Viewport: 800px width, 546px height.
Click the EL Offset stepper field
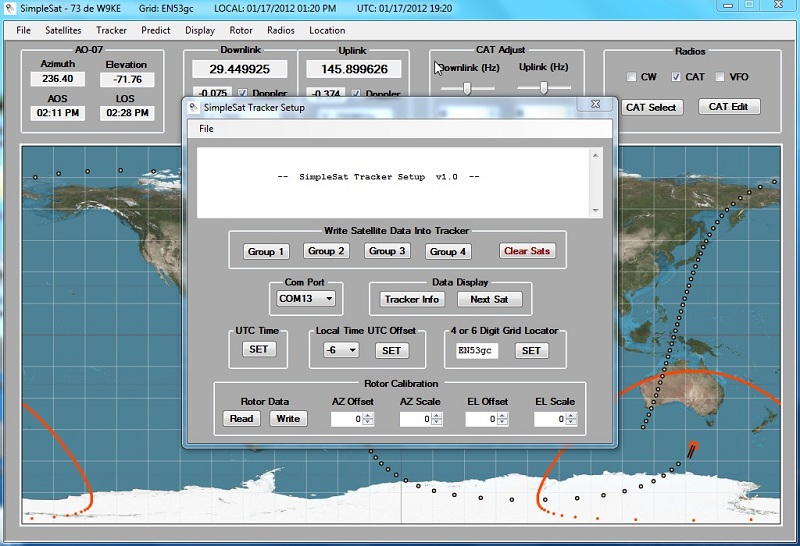487,419
